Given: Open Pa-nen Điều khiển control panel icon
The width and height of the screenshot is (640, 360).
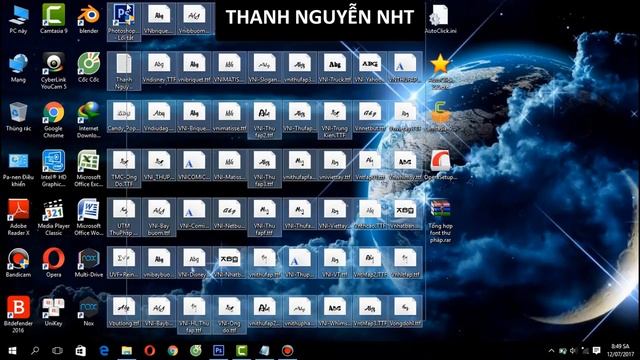Looking at the screenshot, I should coord(18,169).
